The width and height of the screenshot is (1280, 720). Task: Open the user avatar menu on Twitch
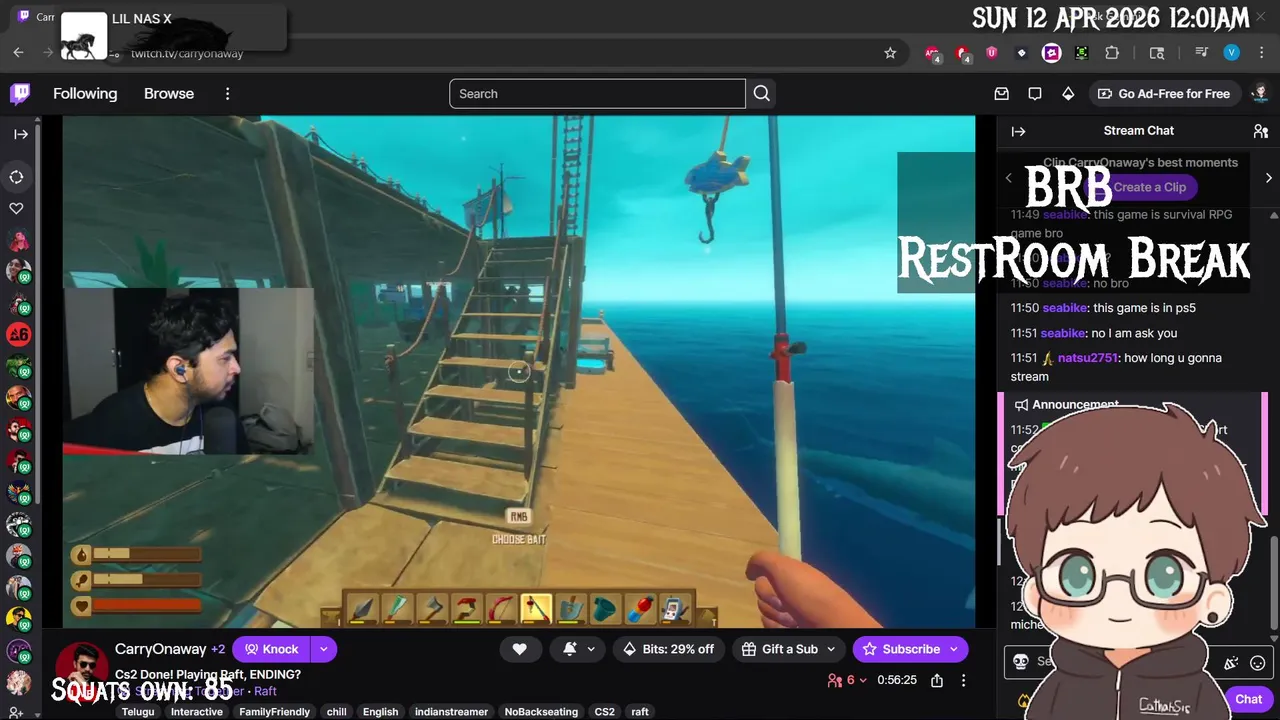pyautogui.click(x=1260, y=94)
